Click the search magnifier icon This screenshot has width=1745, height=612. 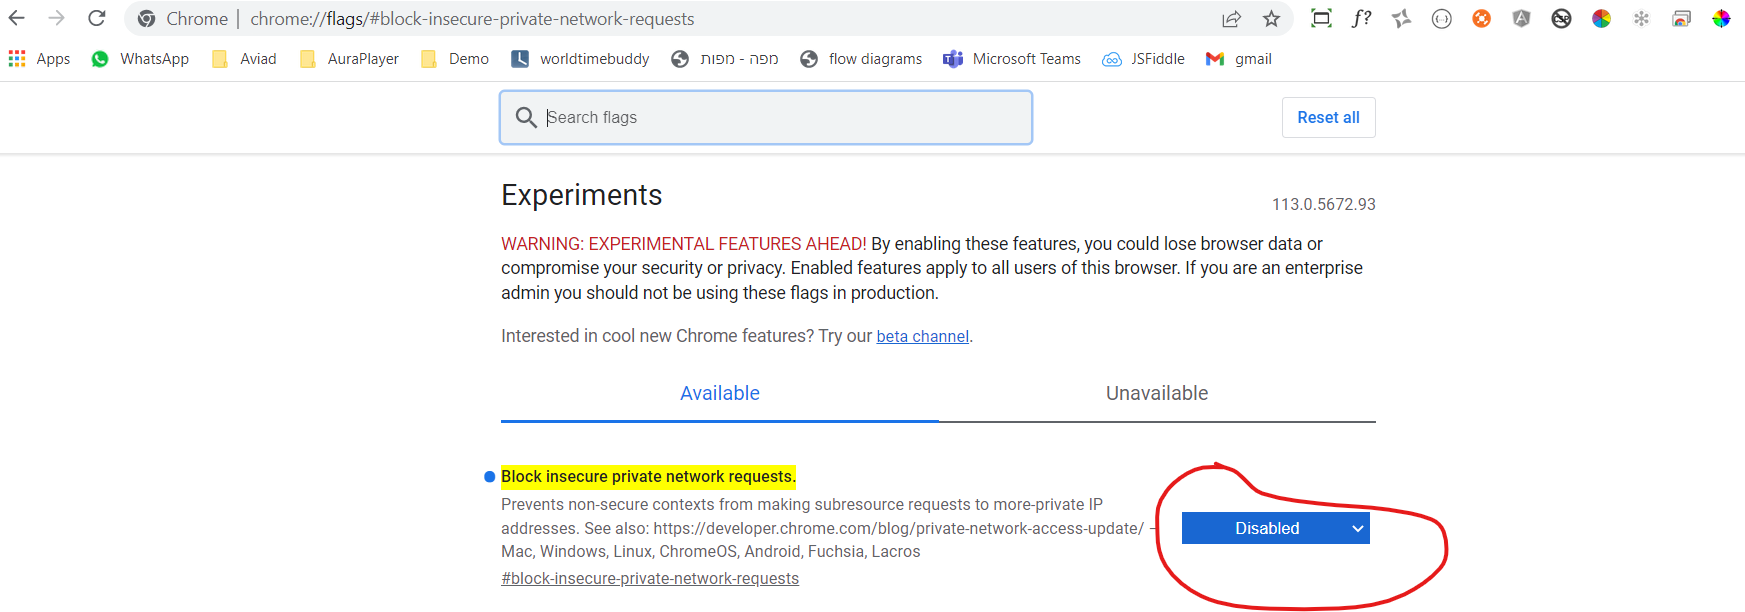click(526, 118)
